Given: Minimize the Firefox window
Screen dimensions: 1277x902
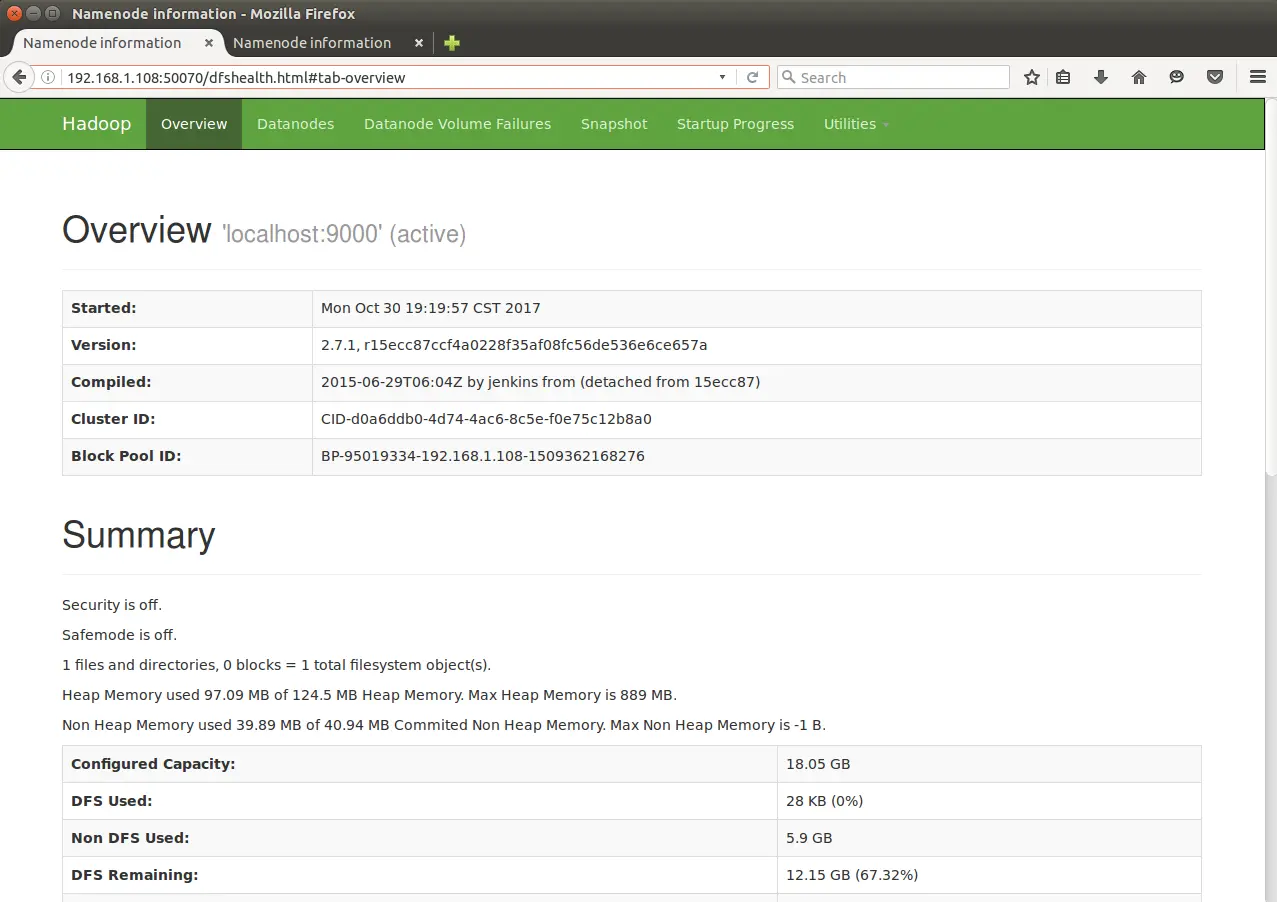Looking at the screenshot, I should 33,14.
